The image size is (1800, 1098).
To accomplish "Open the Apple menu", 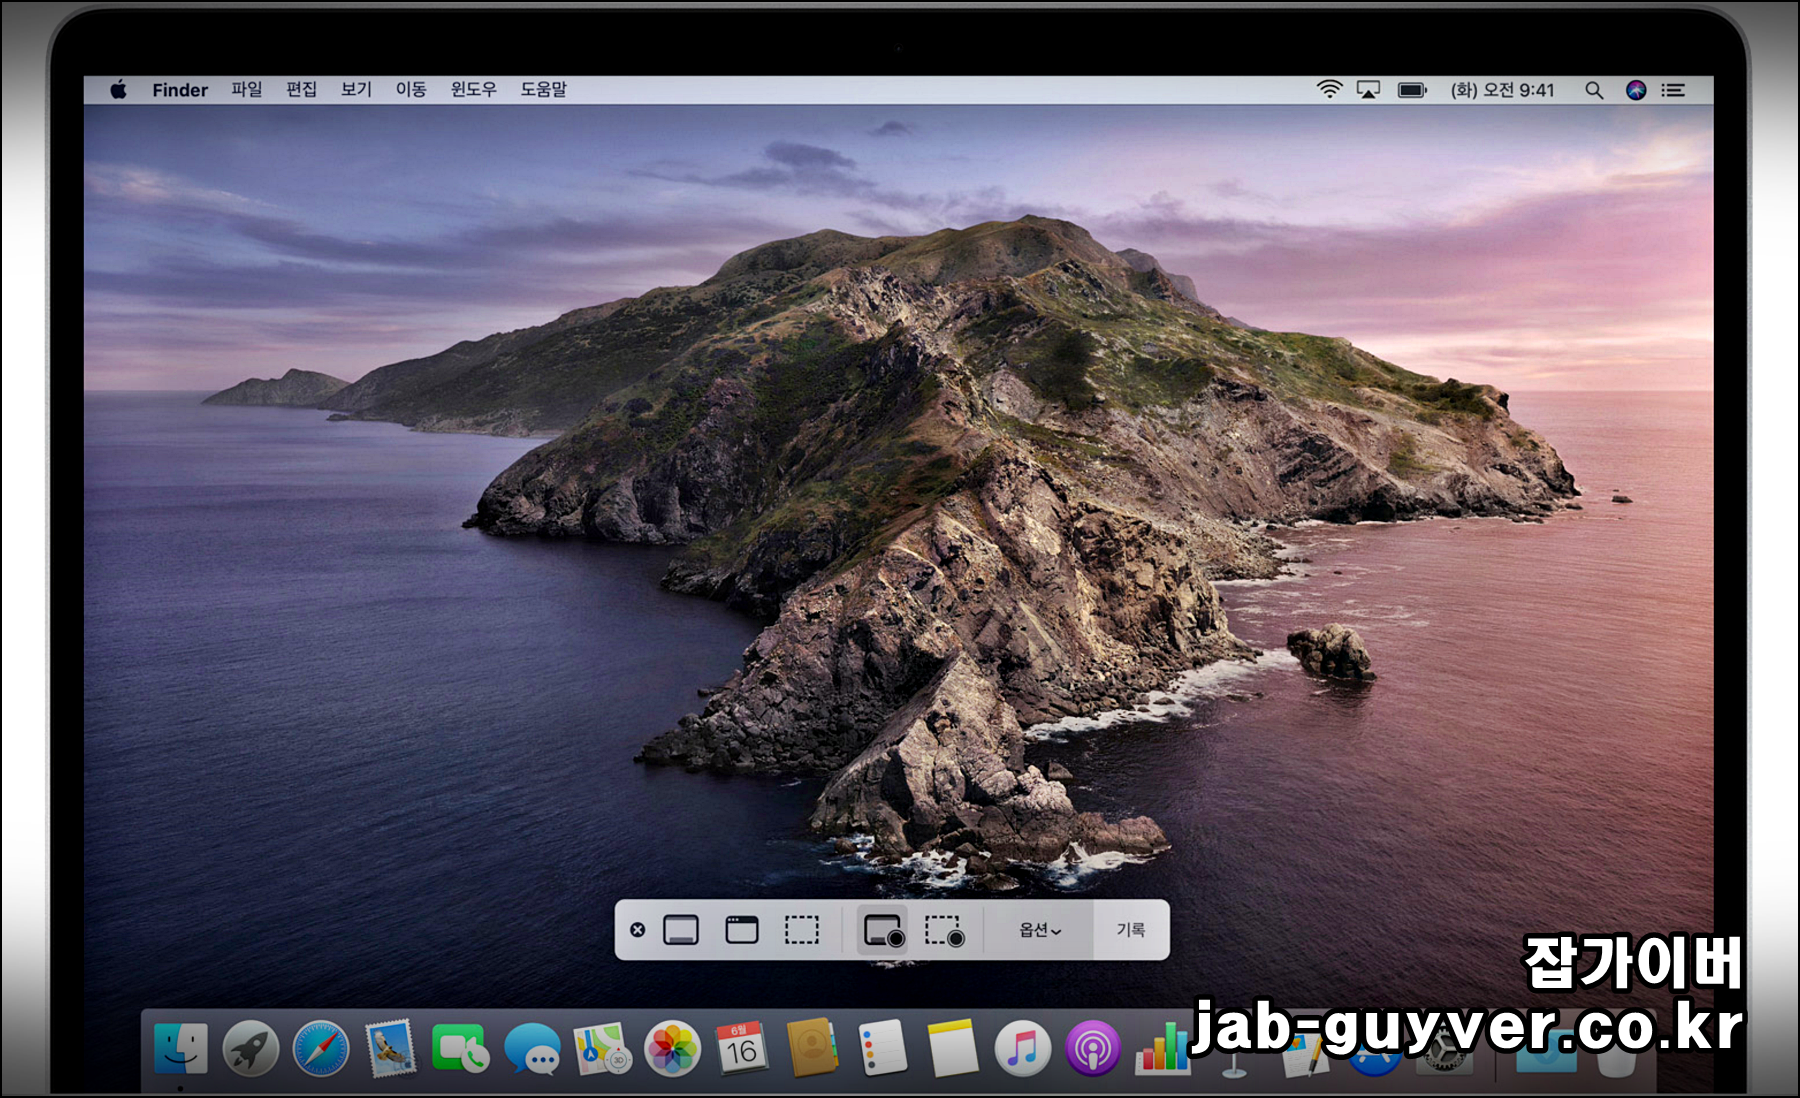I will (118, 90).
